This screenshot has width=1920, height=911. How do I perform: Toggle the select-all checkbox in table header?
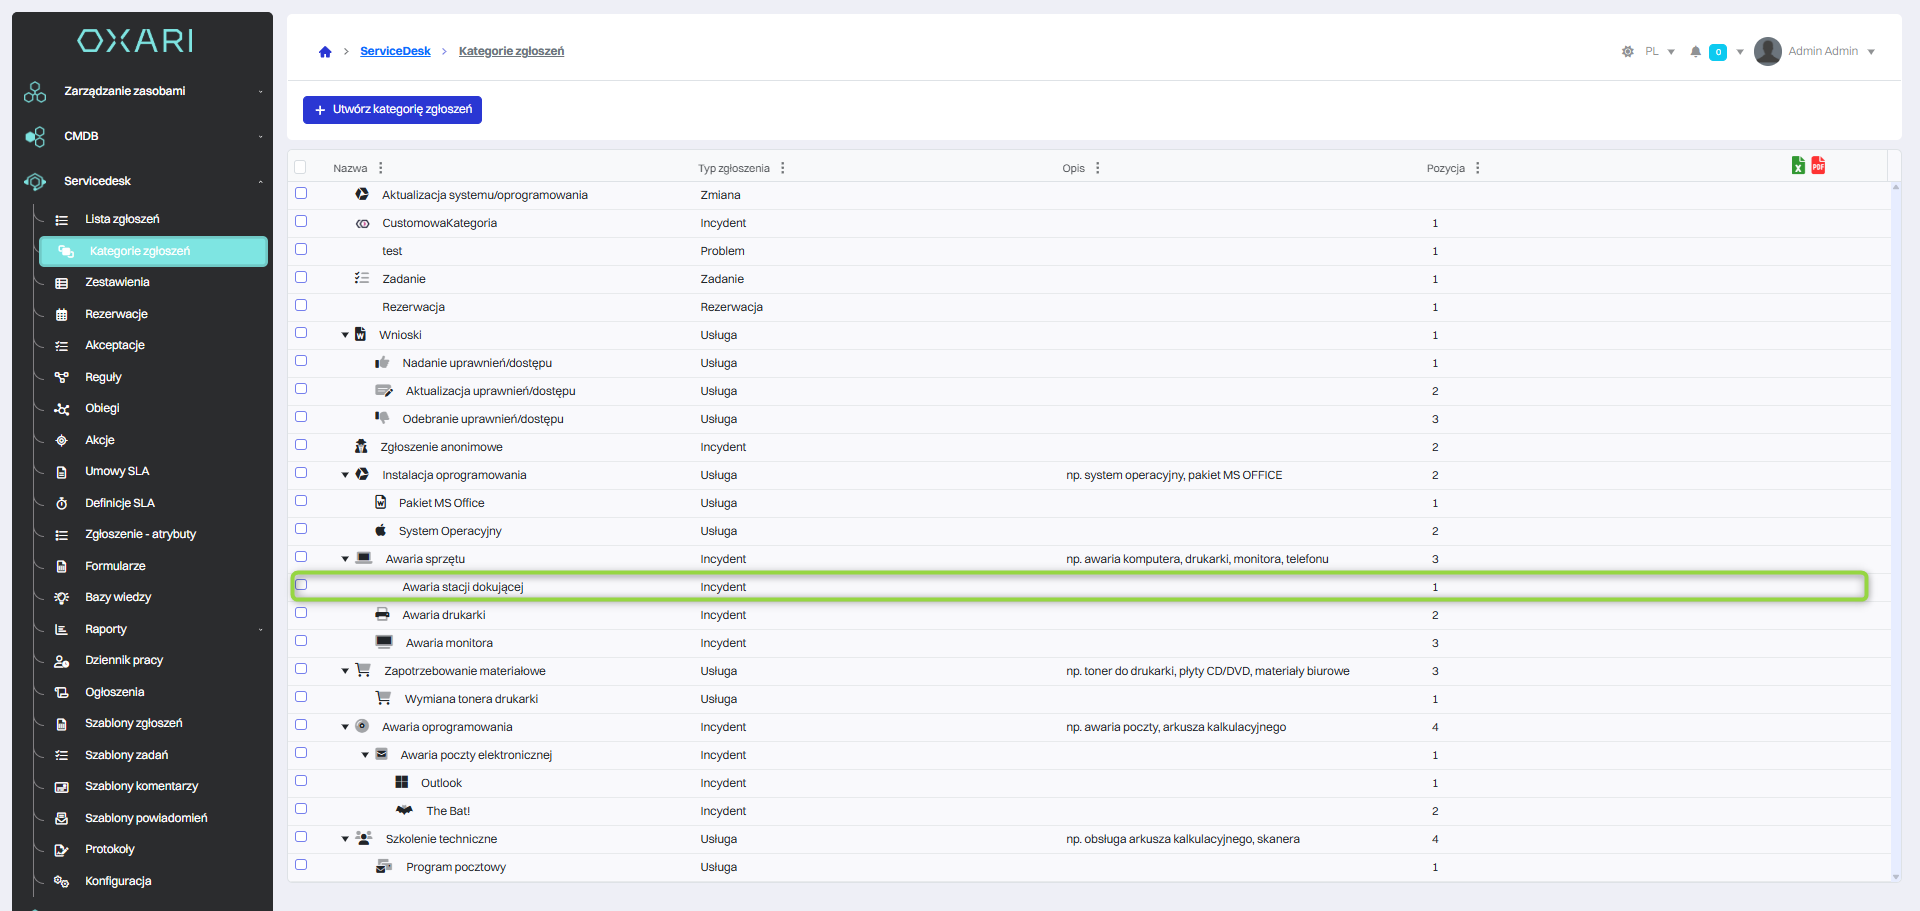point(301,168)
